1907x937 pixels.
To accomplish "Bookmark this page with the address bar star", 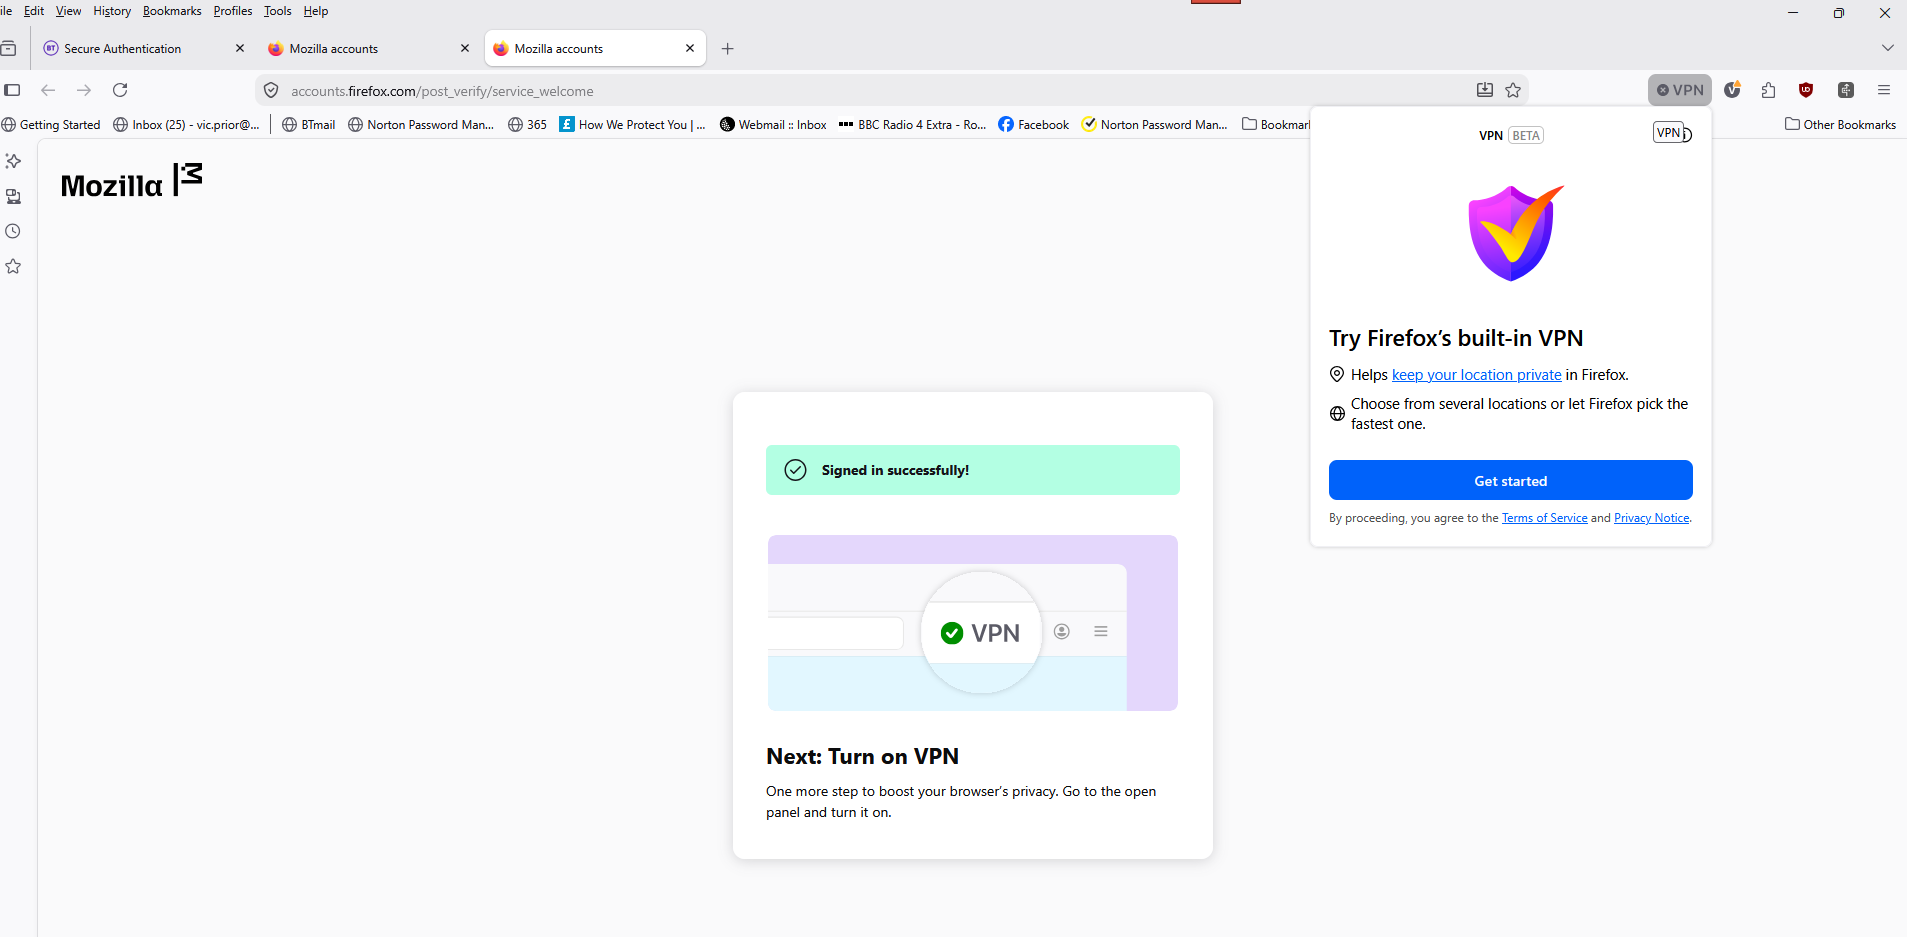I will tap(1513, 90).
